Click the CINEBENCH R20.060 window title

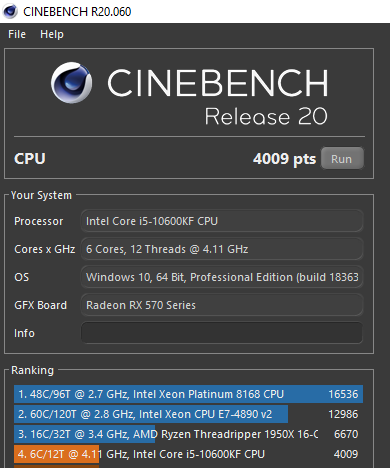pyautogui.click(x=77, y=12)
